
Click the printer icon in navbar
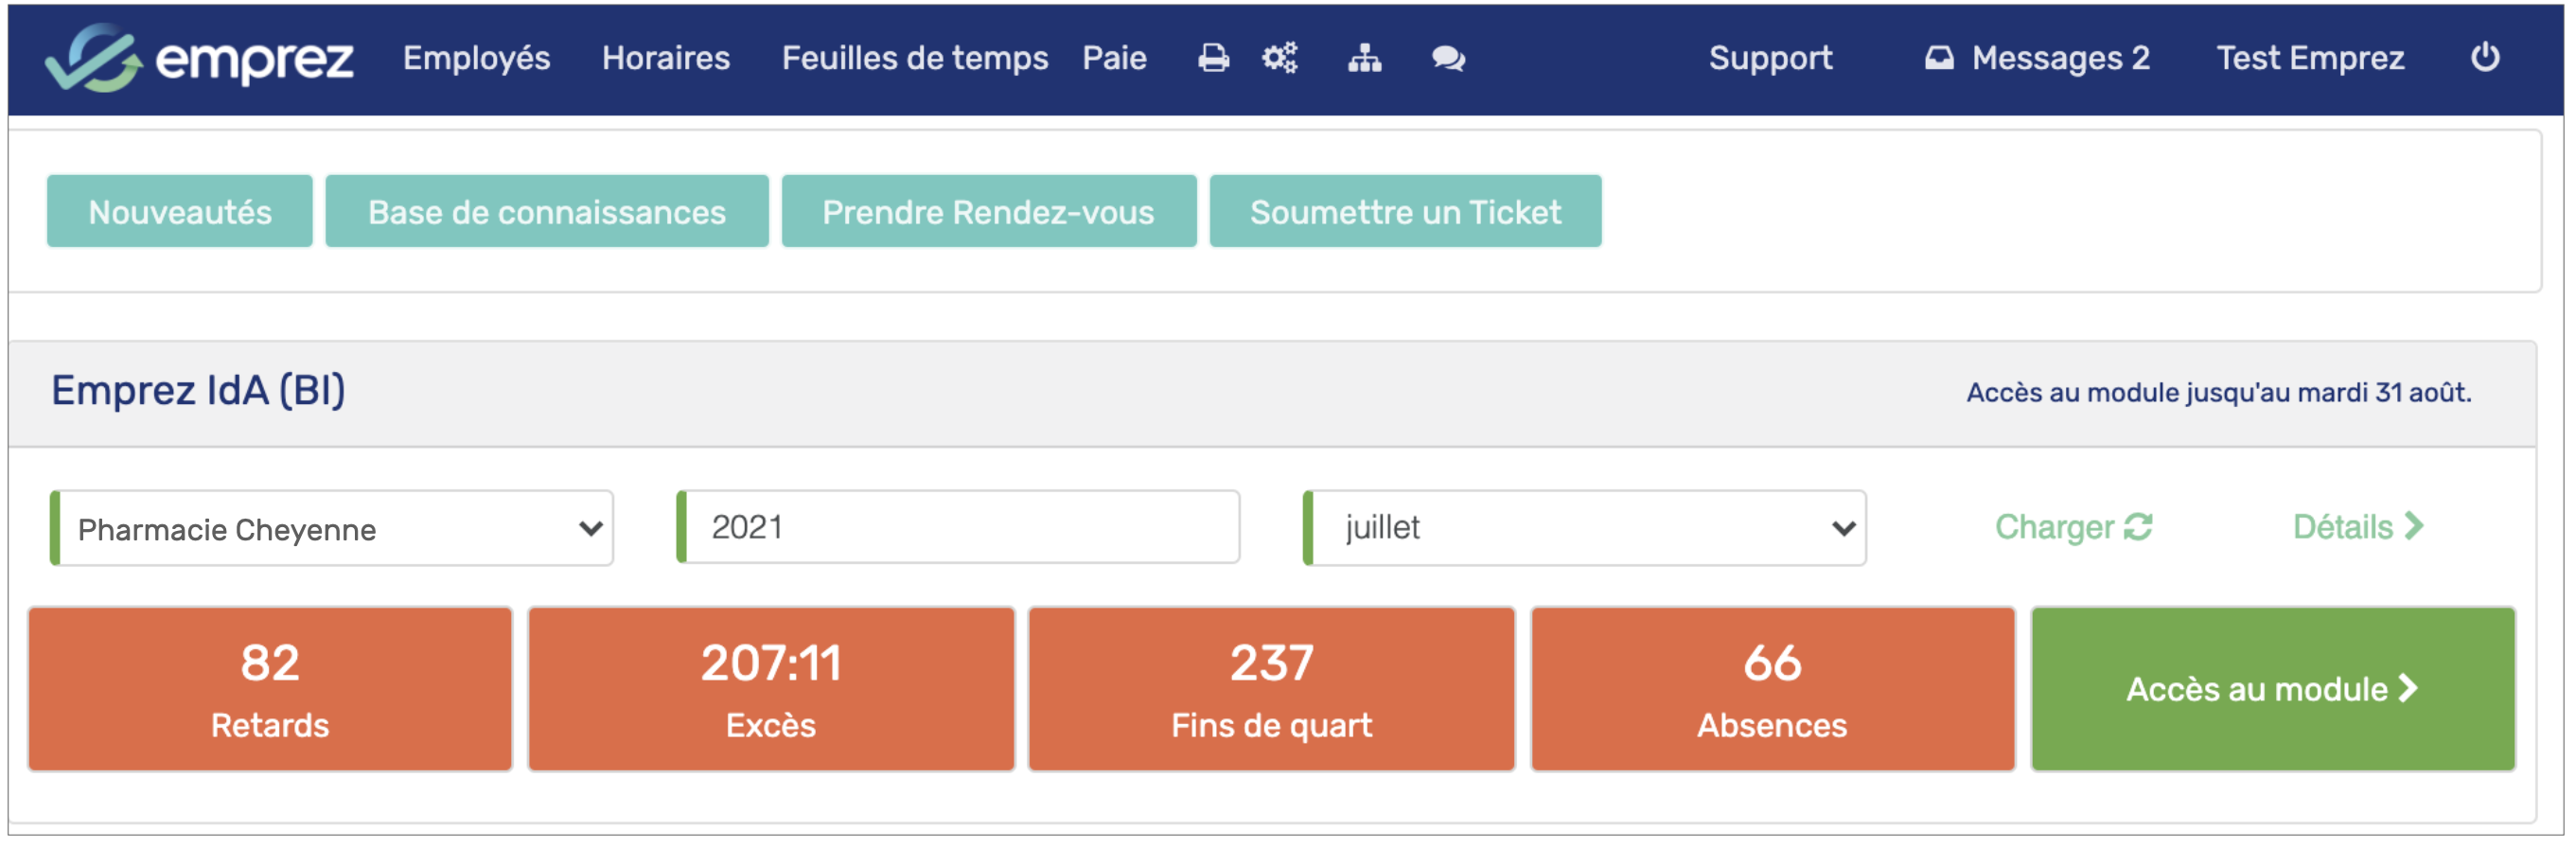click(x=1213, y=59)
